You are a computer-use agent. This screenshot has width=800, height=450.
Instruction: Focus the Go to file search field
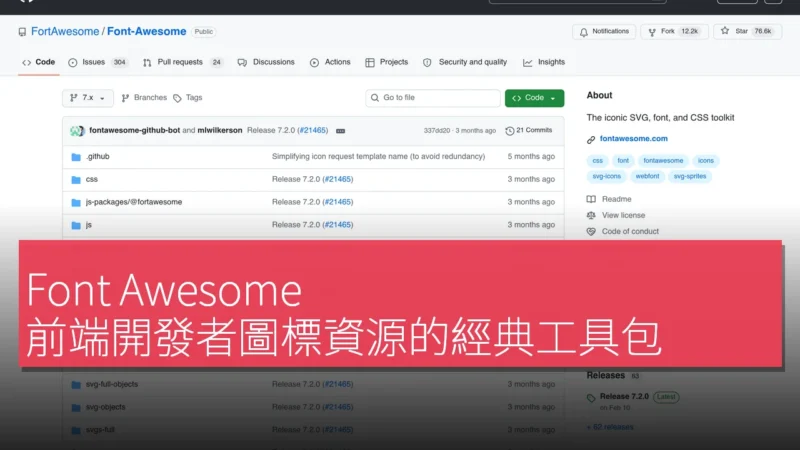(x=433, y=98)
